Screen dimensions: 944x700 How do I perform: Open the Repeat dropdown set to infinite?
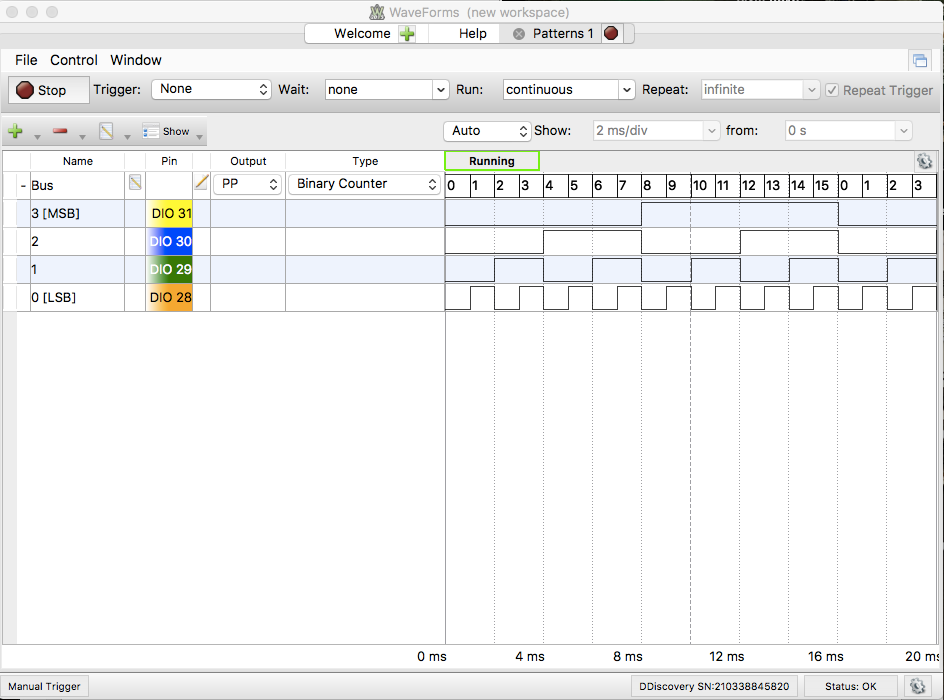[760, 90]
